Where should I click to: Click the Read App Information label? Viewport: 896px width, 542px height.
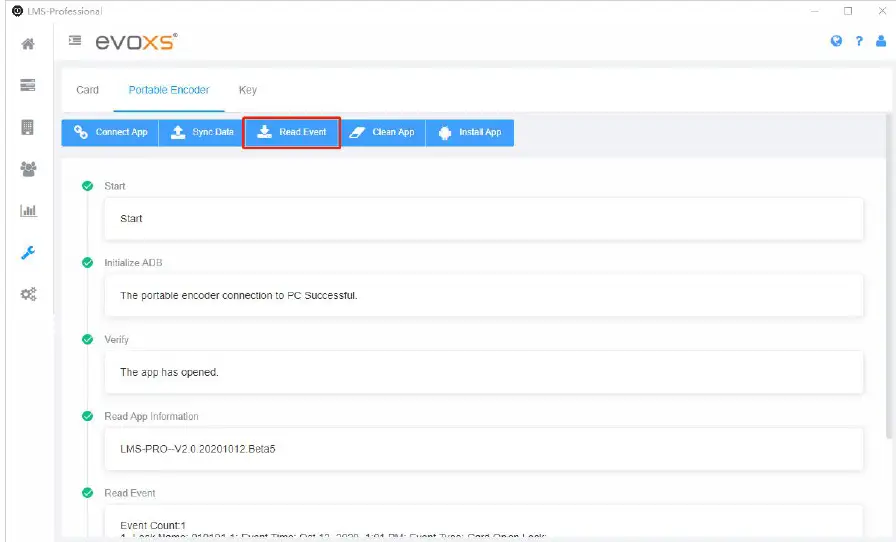[x=151, y=416]
